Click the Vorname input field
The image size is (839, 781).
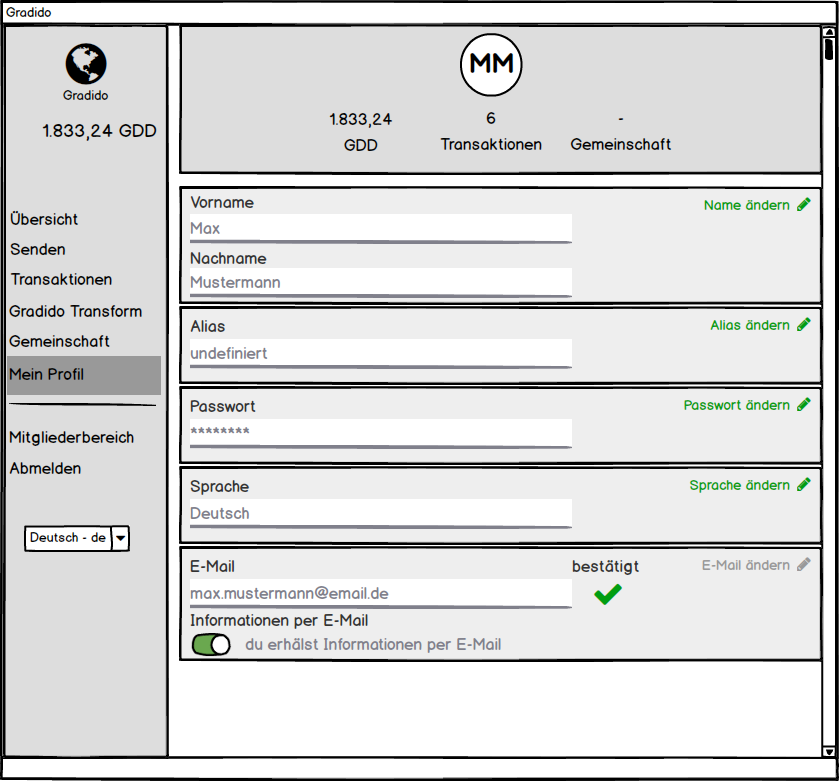(x=380, y=228)
